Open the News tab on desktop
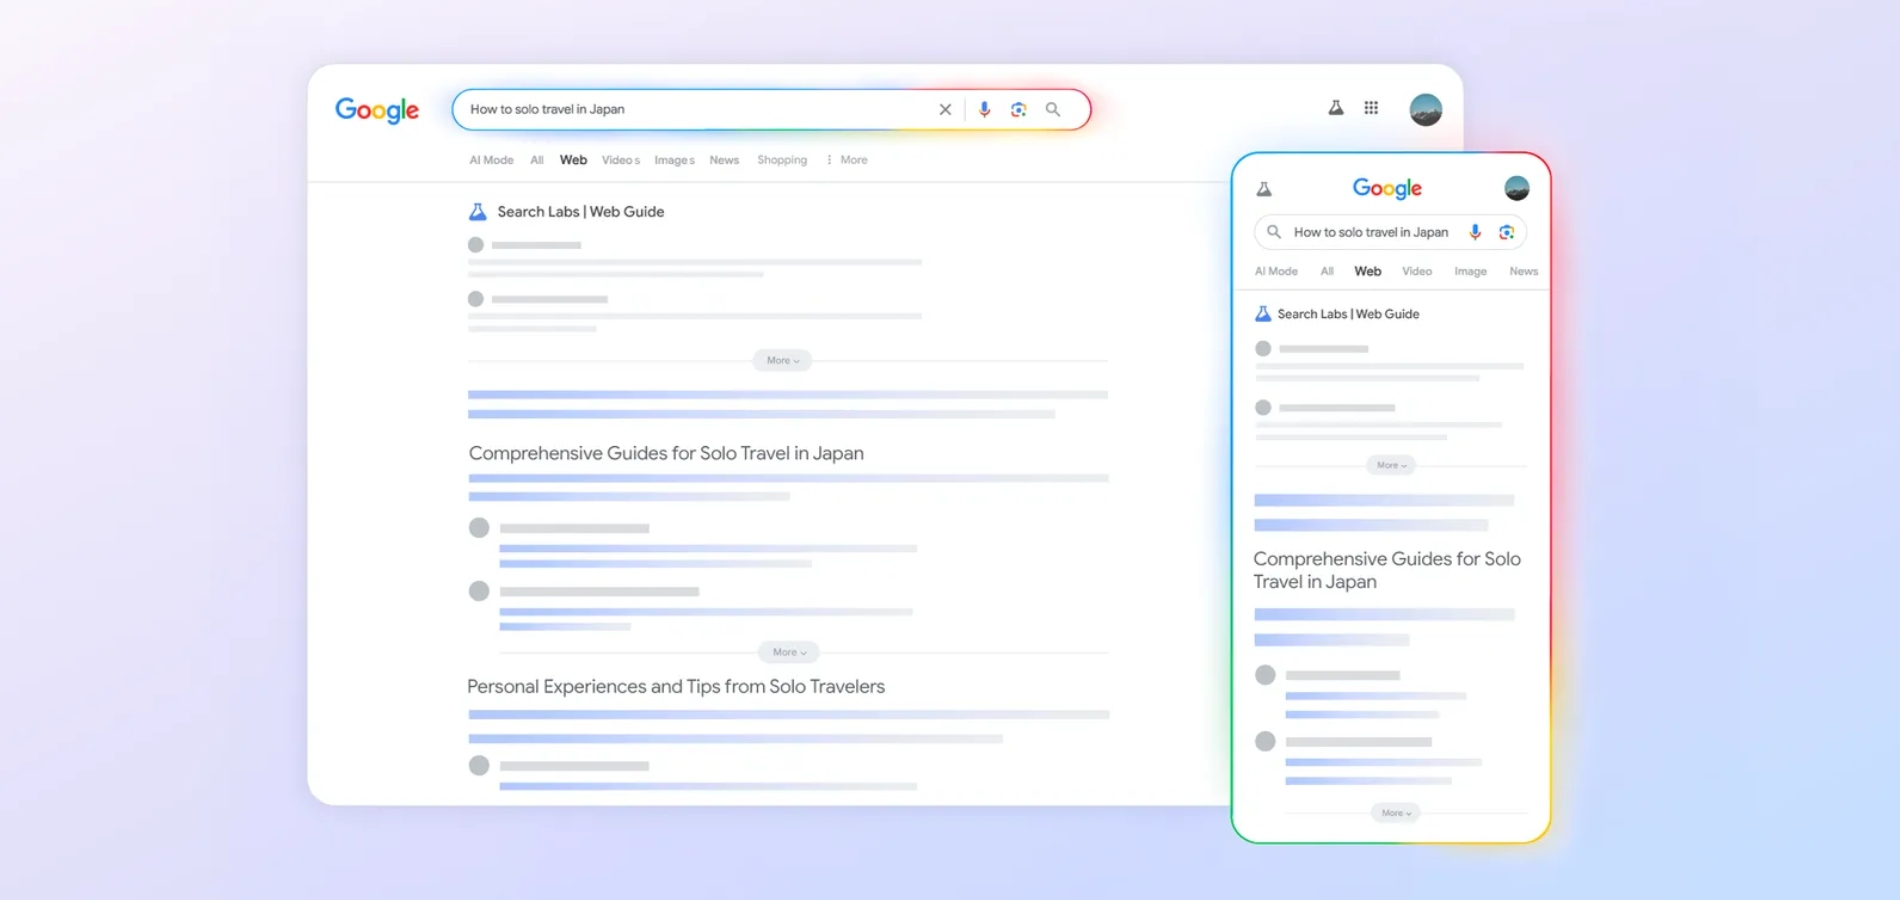This screenshot has height=900, width=1900. 724,160
